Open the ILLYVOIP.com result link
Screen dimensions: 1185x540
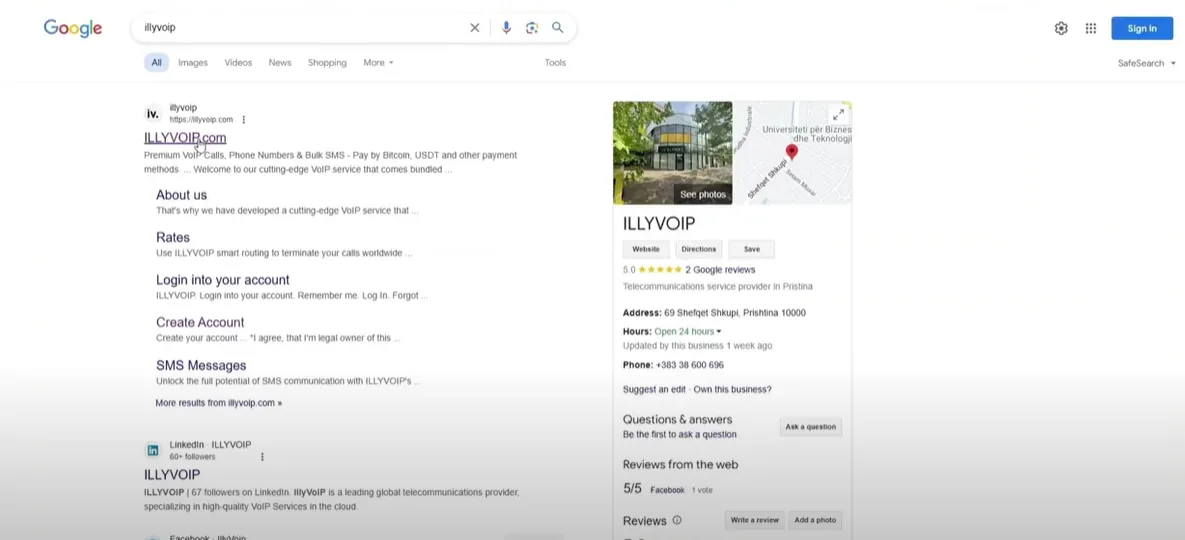click(185, 137)
